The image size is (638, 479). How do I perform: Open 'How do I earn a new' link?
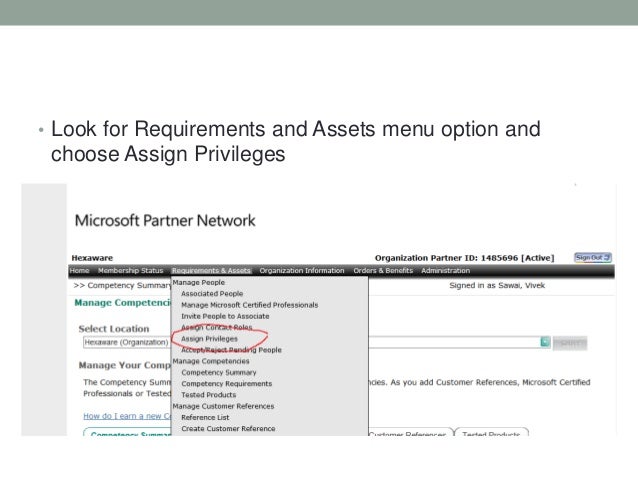pos(127,416)
